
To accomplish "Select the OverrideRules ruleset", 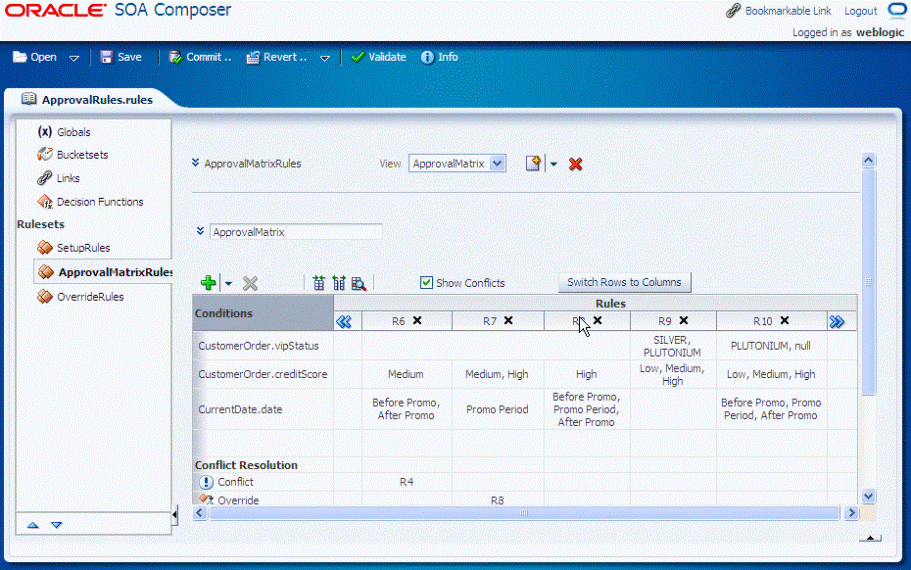I will coord(90,296).
